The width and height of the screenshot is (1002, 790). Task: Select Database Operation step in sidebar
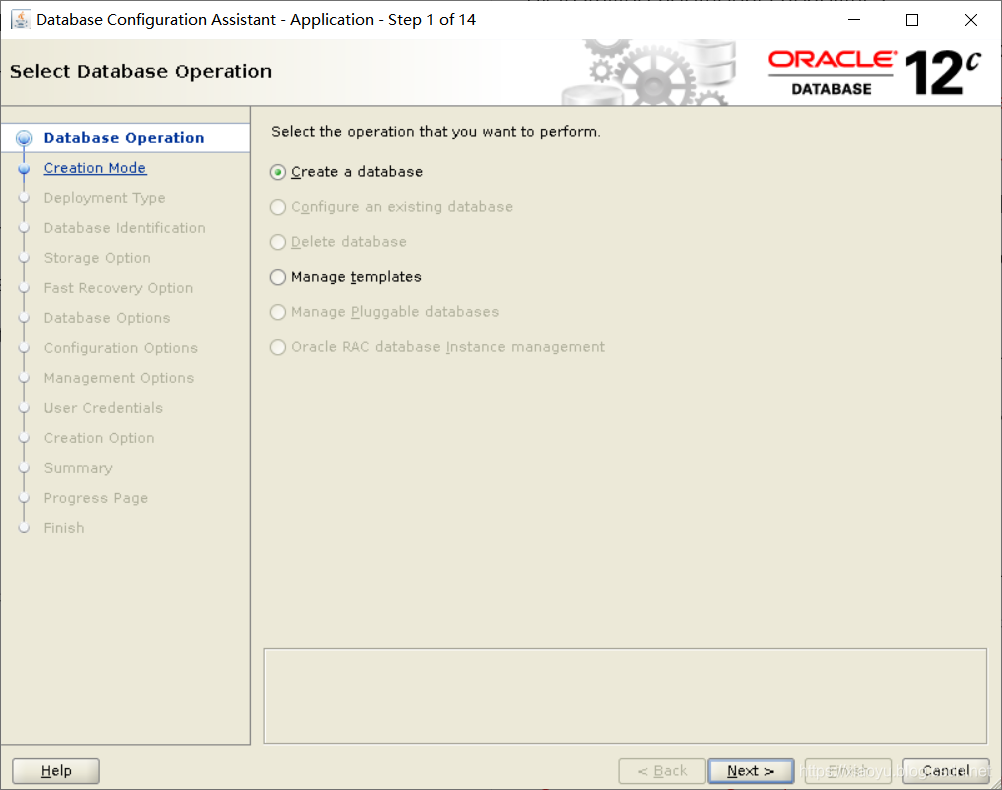[124, 138]
